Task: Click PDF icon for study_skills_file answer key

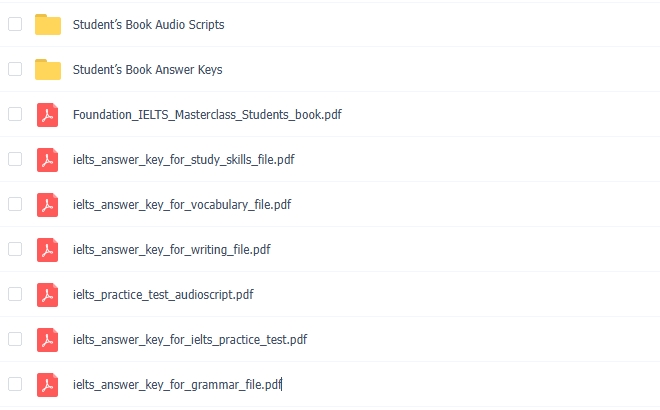Action: coord(47,160)
